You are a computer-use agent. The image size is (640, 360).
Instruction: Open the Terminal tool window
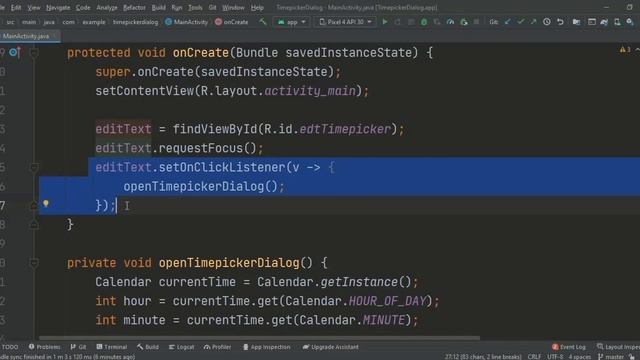(x=111, y=347)
